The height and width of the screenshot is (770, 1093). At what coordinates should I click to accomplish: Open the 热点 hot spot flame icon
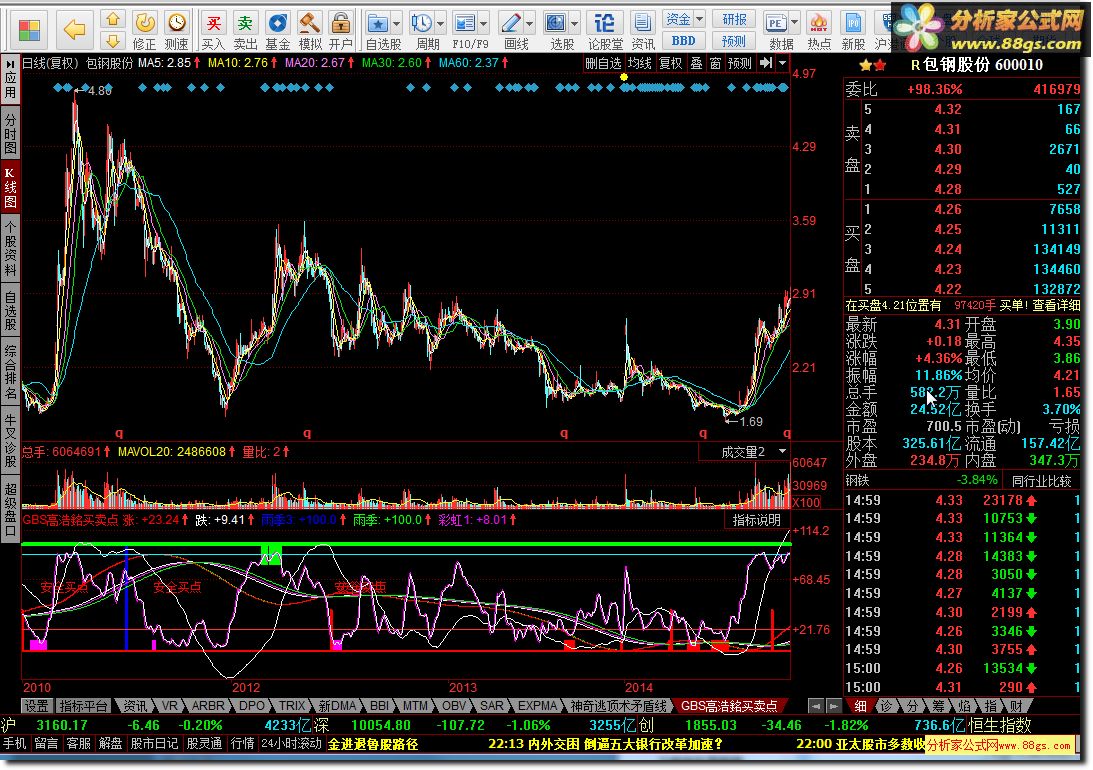click(x=819, y=23)
